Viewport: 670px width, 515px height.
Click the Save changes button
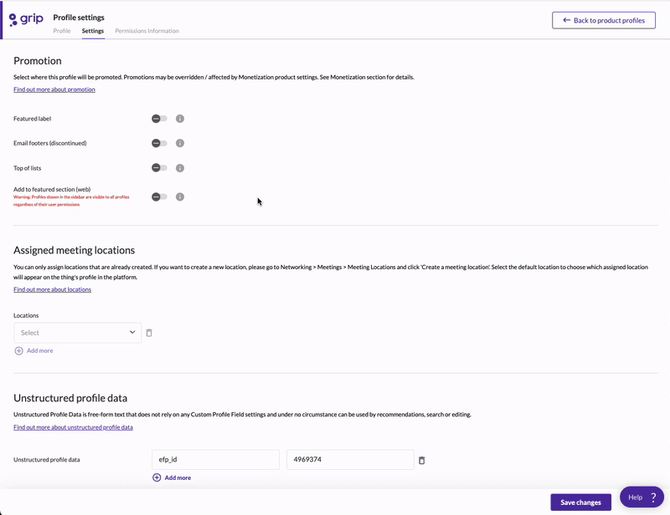[x=580, y=502]
